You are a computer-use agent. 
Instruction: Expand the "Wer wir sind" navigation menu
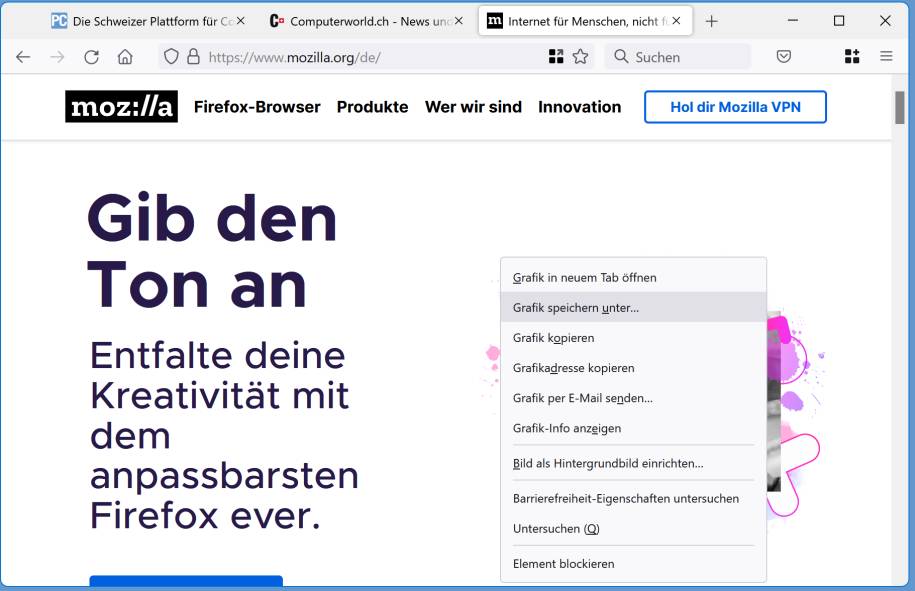tap(473, 107)
